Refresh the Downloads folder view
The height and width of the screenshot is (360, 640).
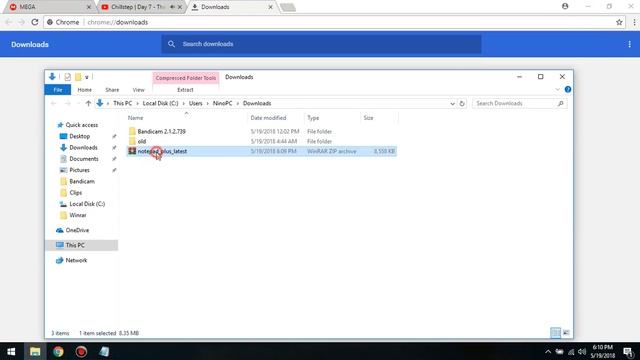point(462,104)
